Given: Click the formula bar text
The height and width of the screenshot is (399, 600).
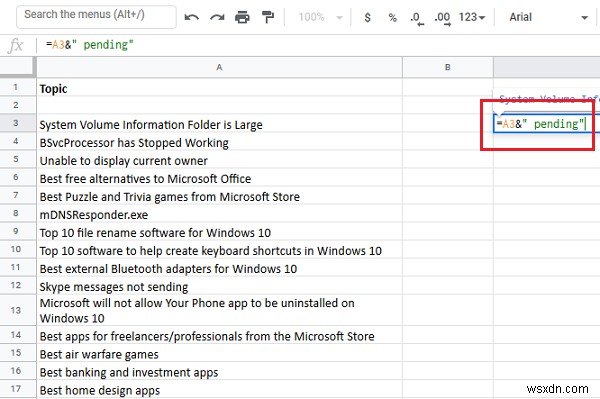Looking at the screenshot, I should [90, 45].
